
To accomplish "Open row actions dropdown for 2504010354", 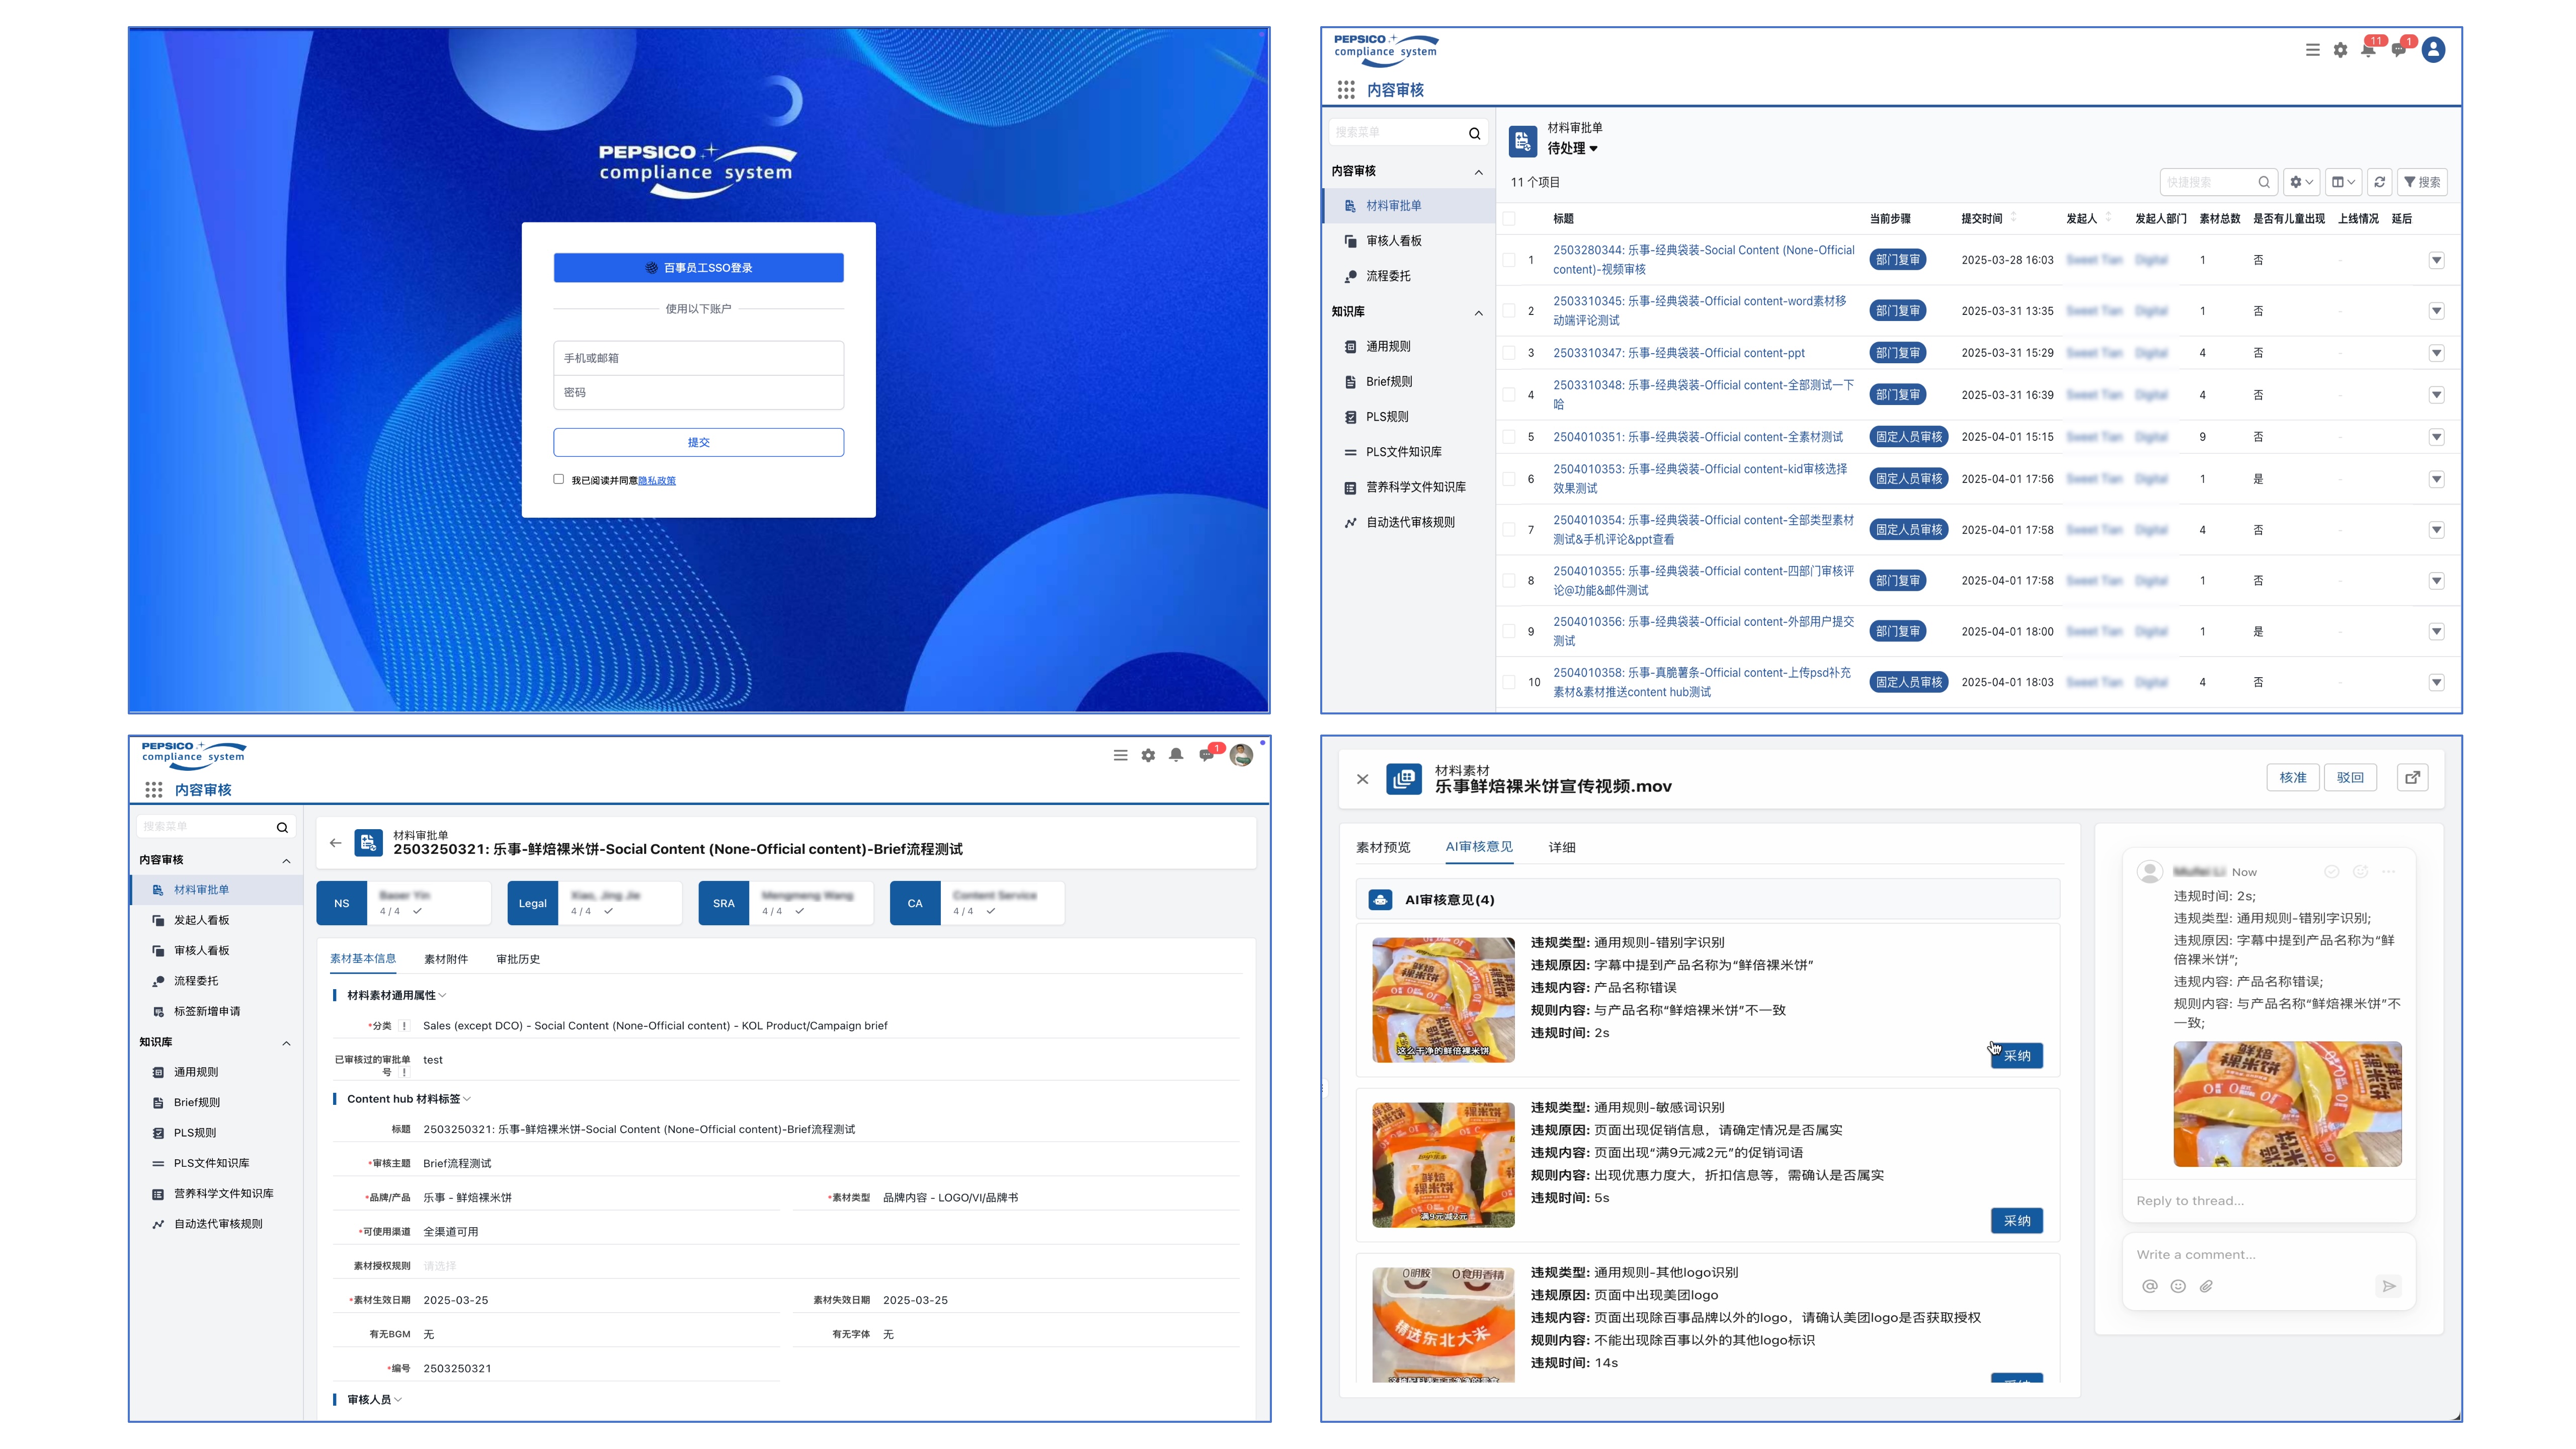I will [x=2436, y=530].
